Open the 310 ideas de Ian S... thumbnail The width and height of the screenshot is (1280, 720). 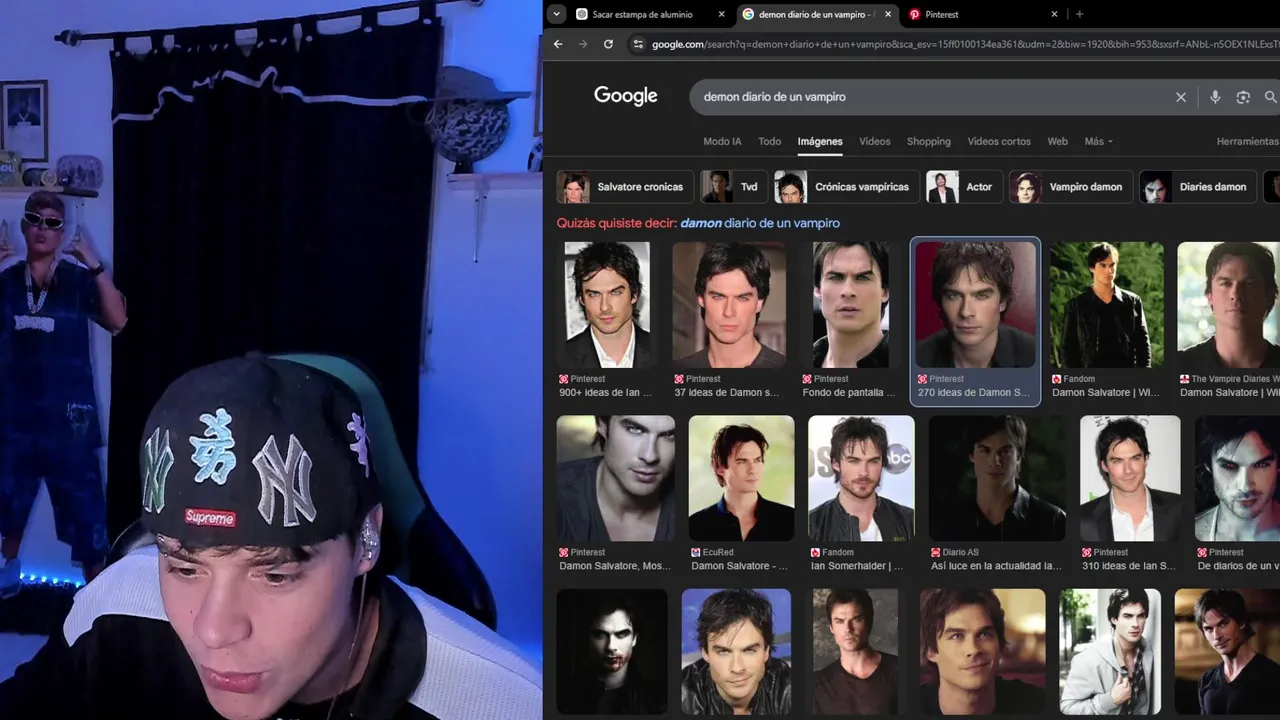click(x=1131, y=479)
